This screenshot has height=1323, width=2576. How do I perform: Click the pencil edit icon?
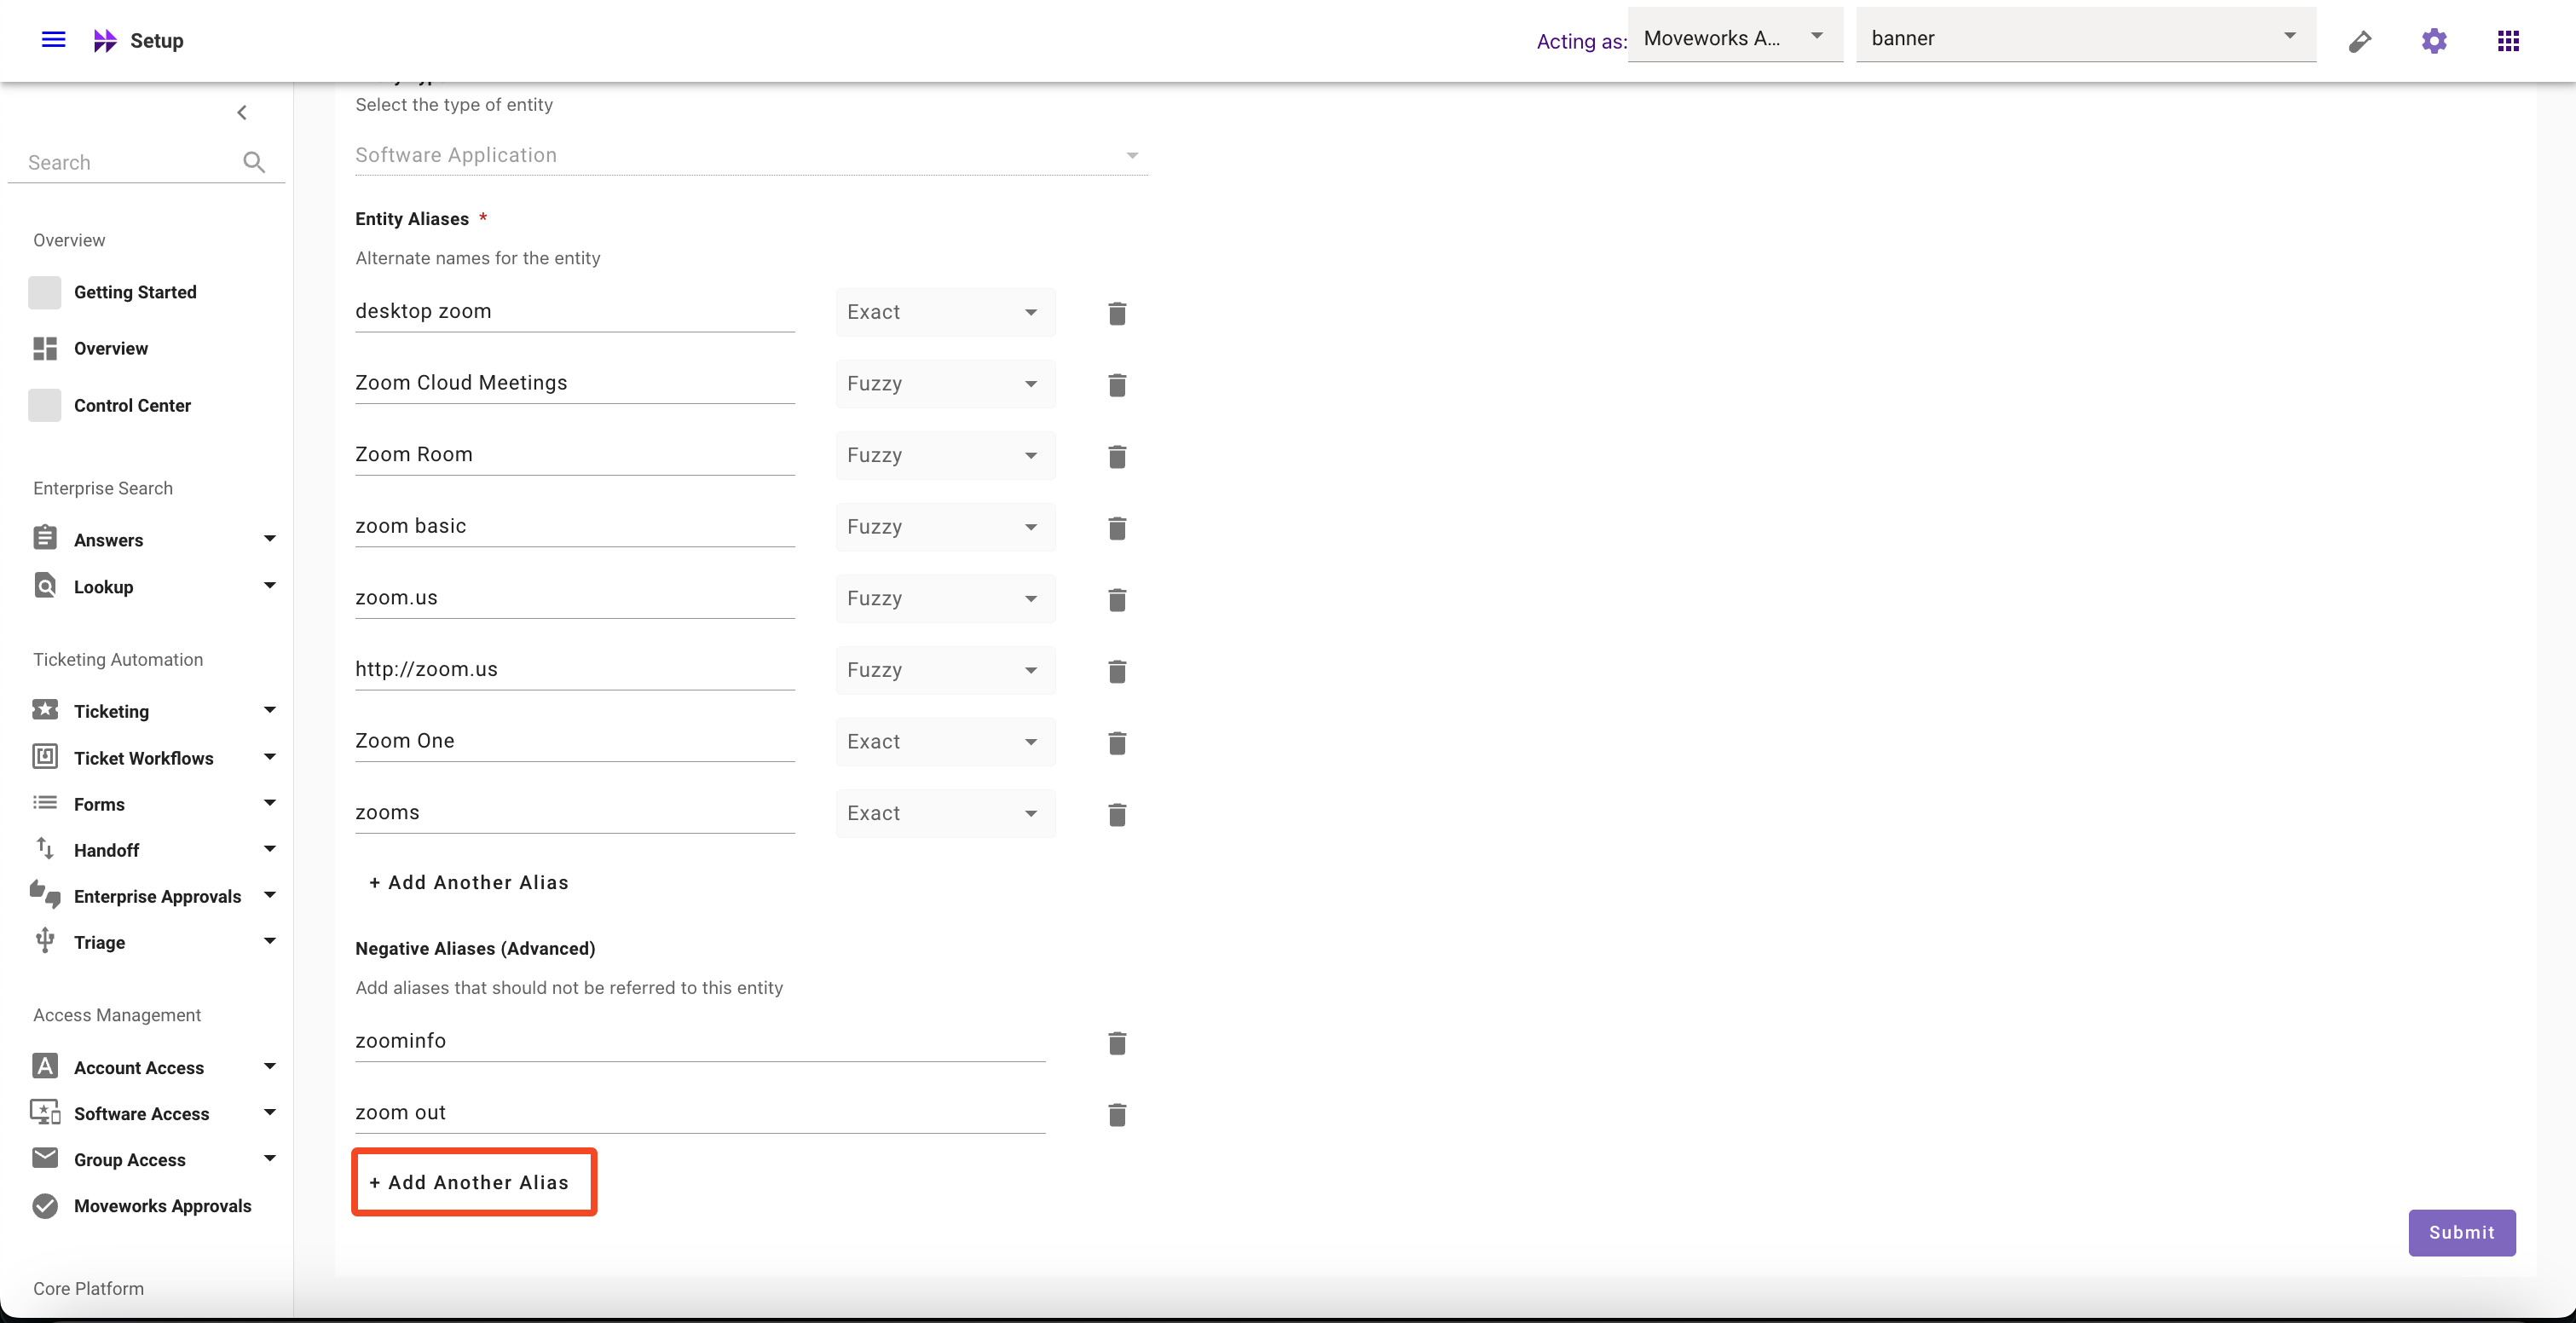(x=2359, y=41)
